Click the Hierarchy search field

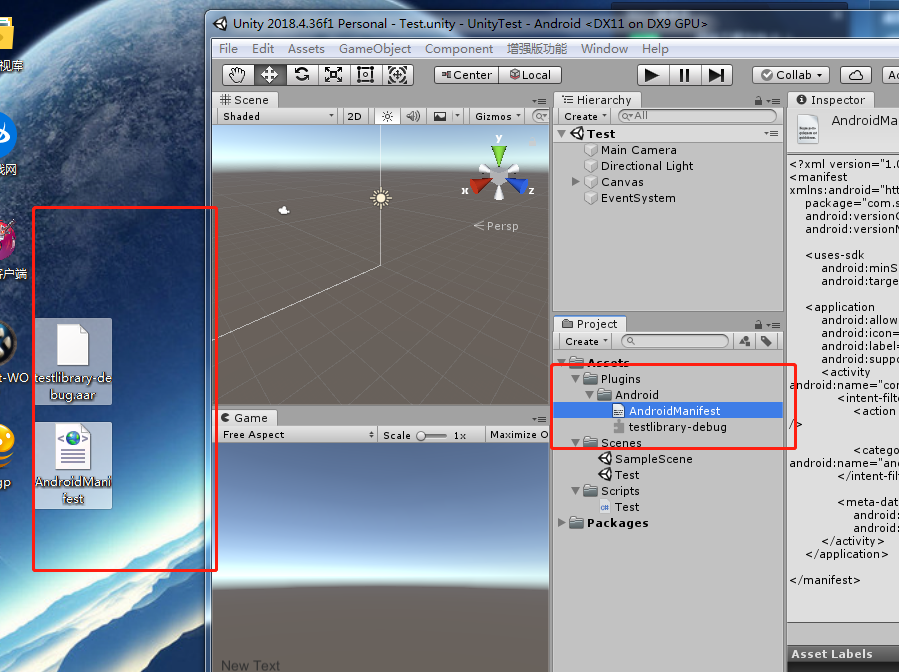click(x=697, y=116)
